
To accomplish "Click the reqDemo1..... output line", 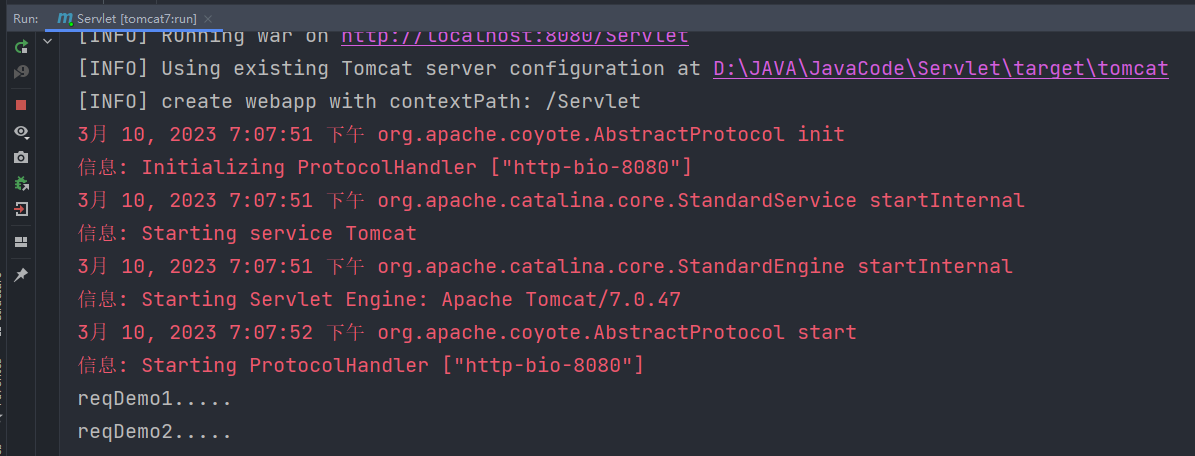I will click(x=155, y=399).
